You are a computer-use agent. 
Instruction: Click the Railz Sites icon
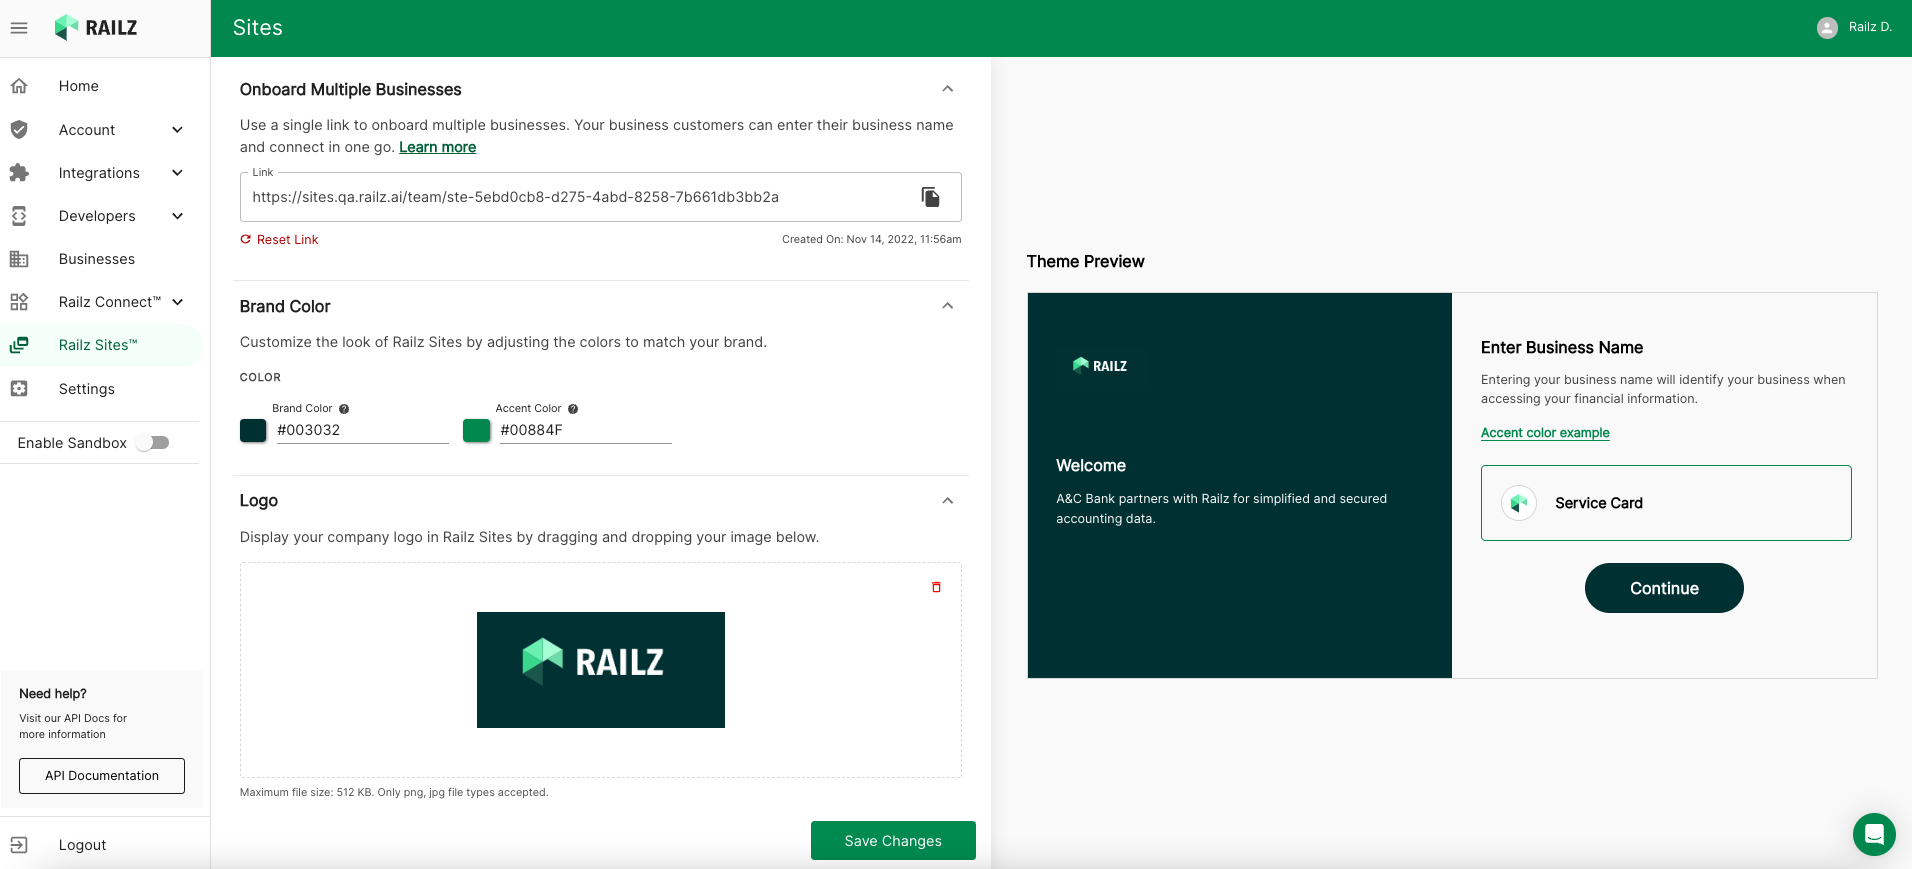19,345
